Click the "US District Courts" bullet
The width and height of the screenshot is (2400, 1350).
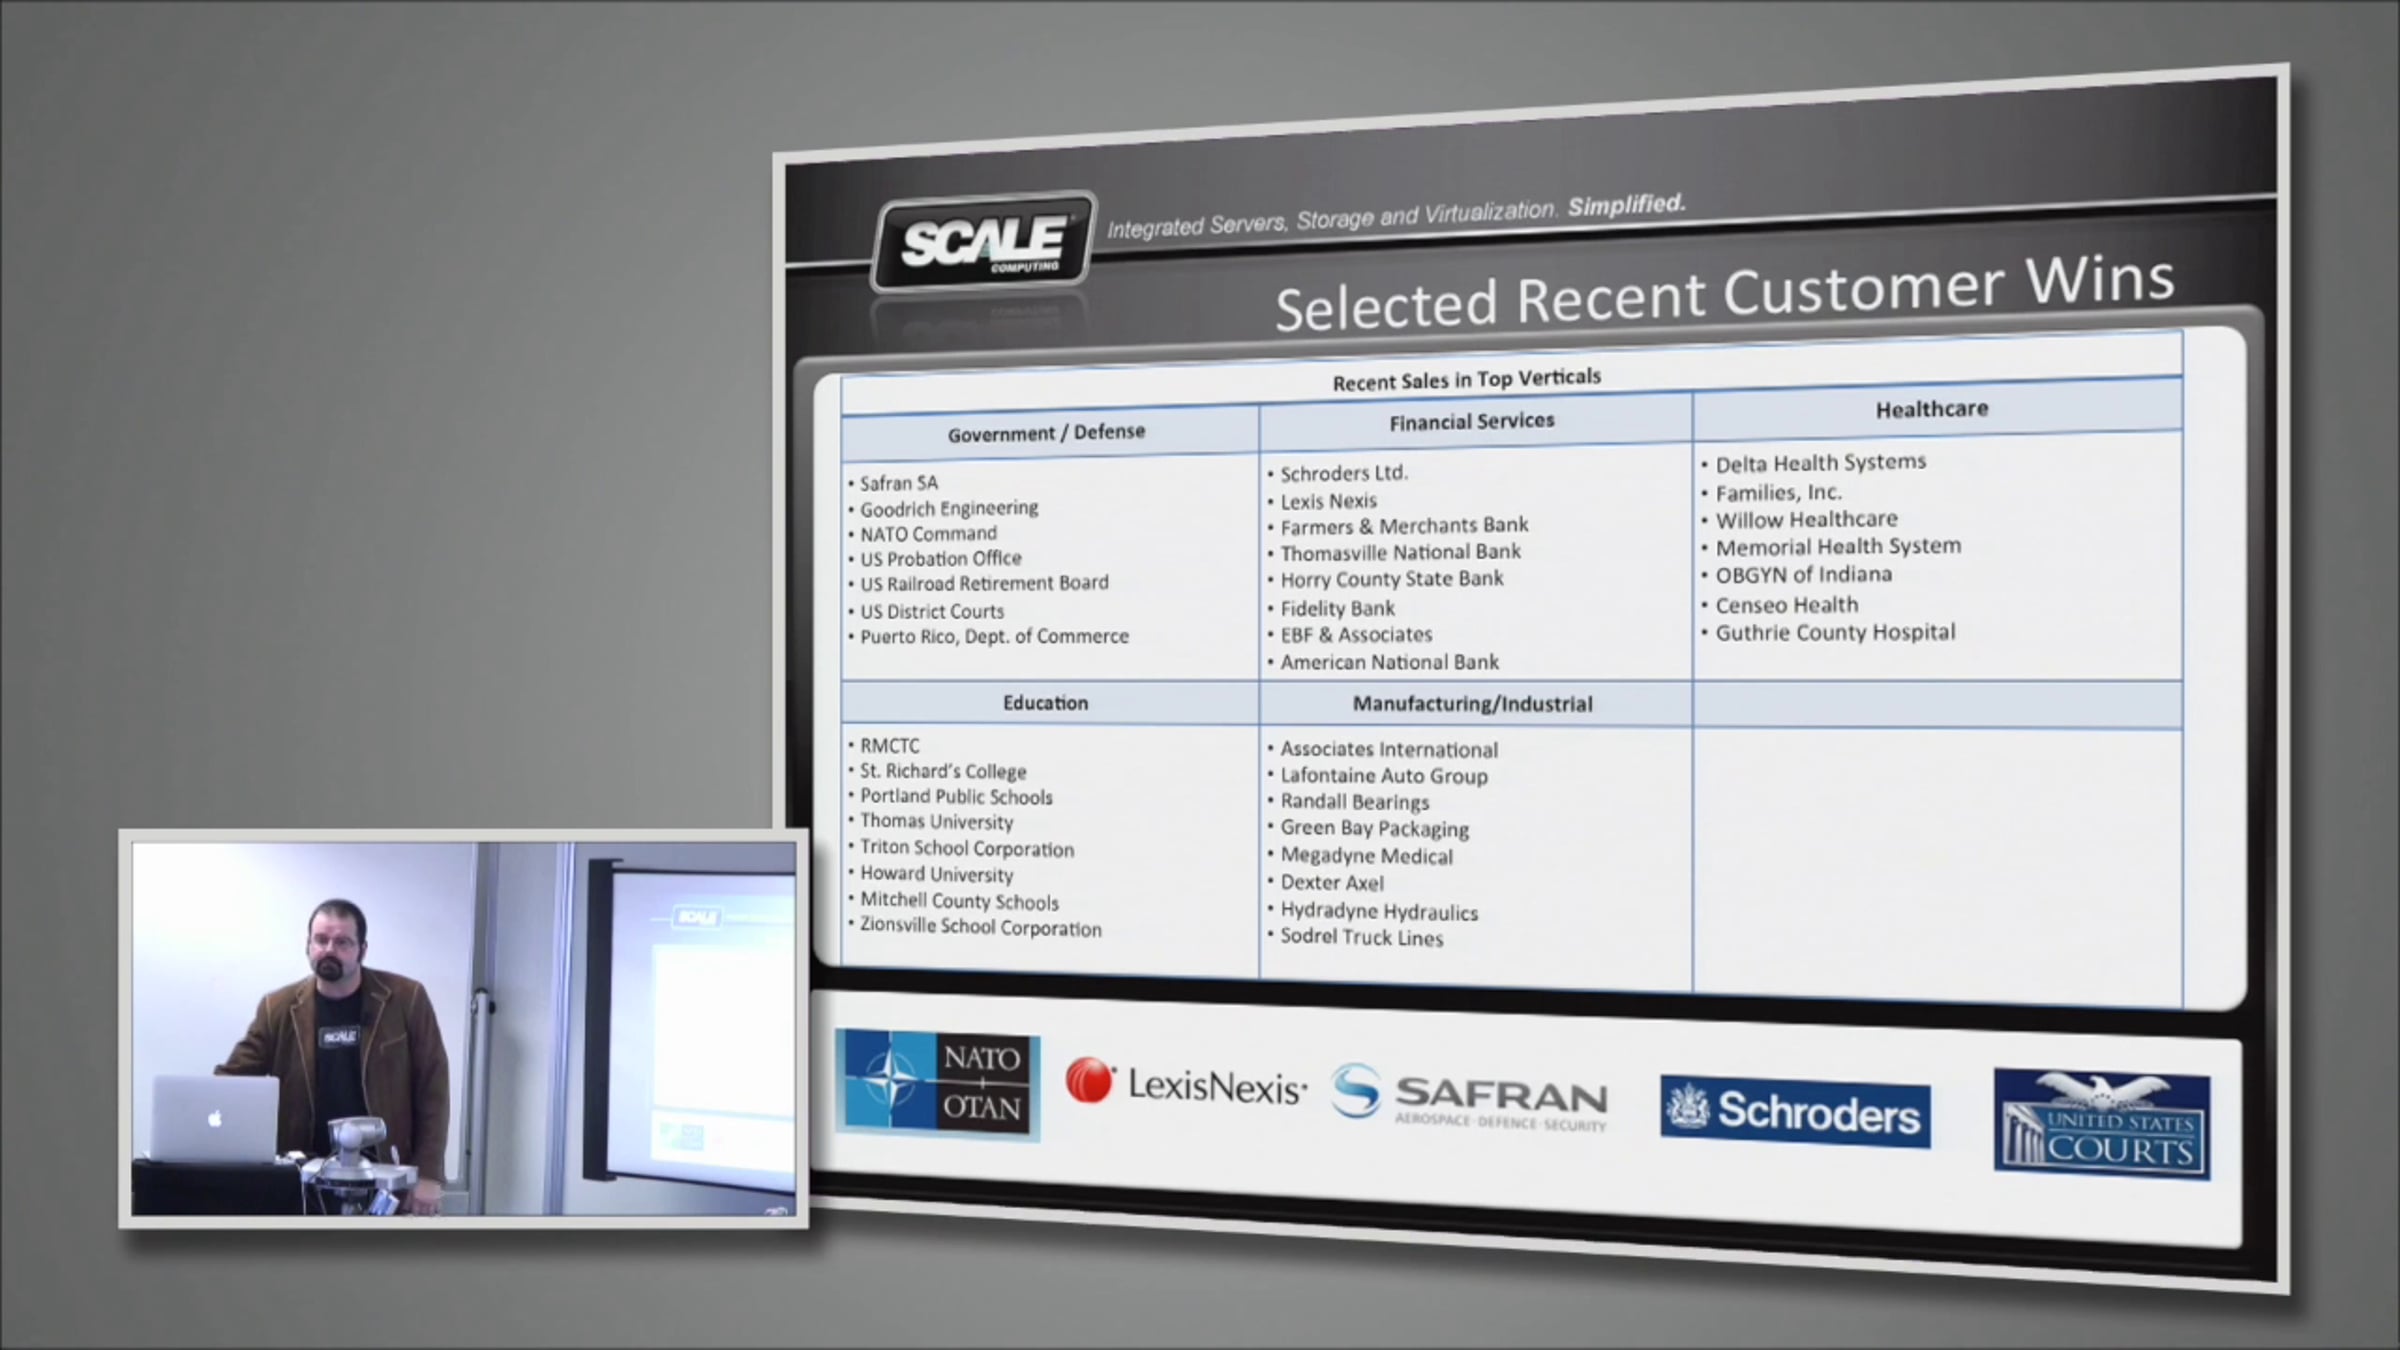[932, 611]
